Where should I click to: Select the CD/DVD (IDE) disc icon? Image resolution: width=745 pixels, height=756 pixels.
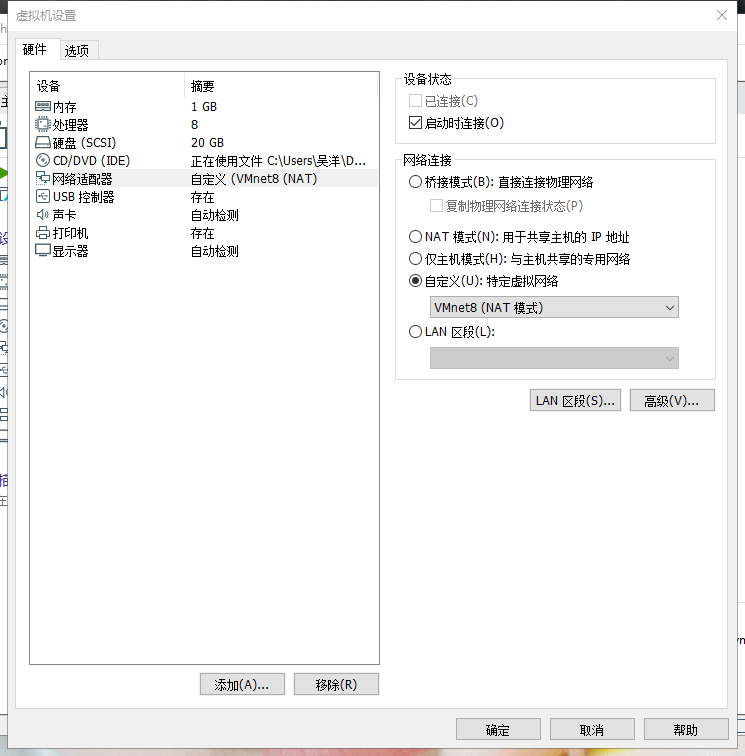(x=42, y=160)
